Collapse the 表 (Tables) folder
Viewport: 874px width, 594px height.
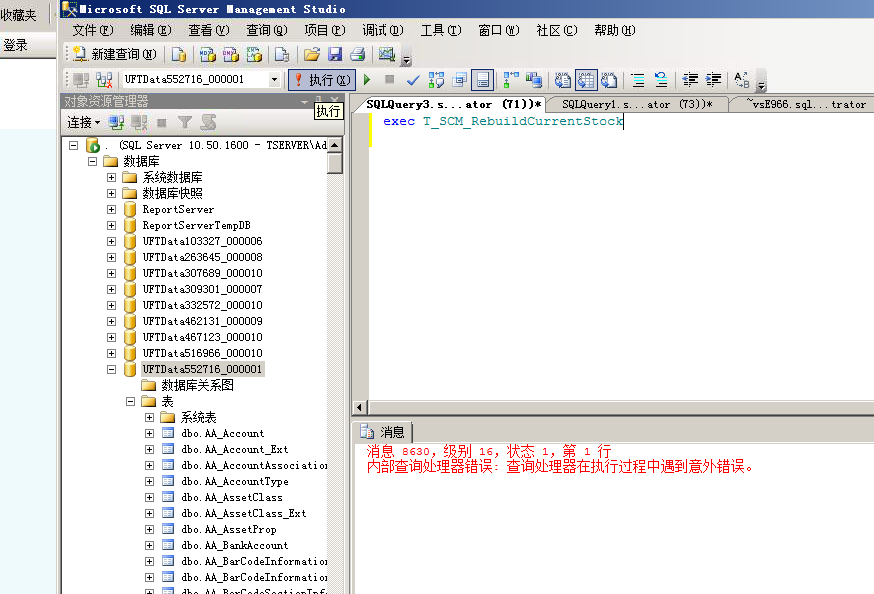coord(130,401)
